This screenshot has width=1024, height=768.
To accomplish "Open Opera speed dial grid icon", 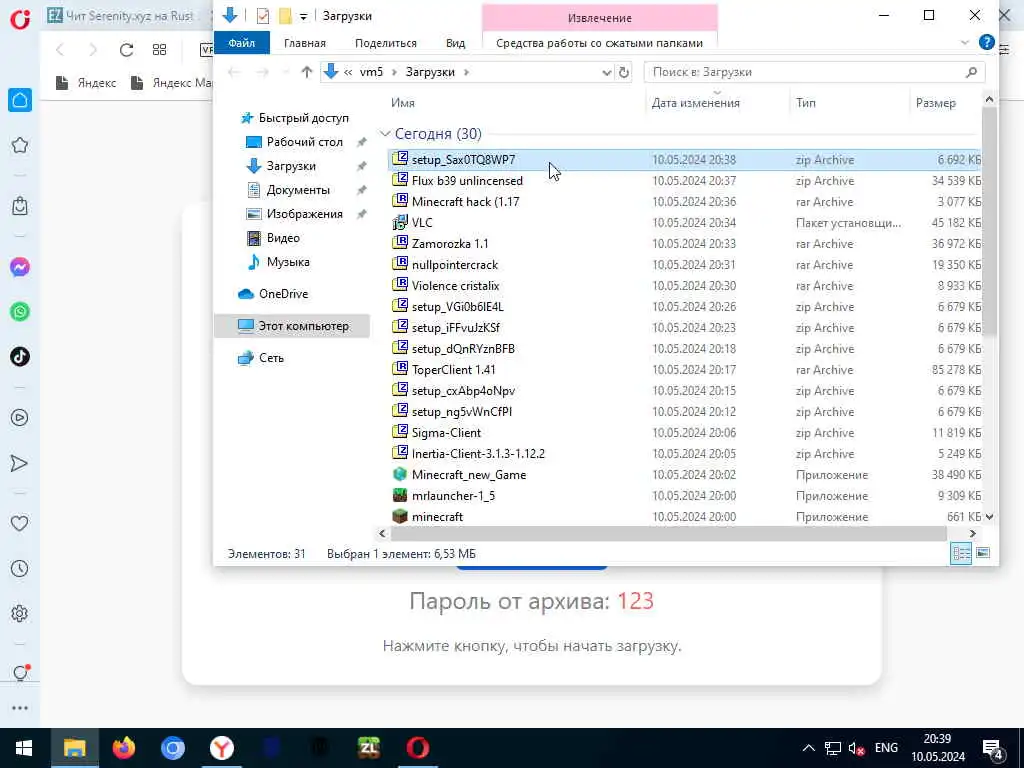I will click(x=159, y=50).
